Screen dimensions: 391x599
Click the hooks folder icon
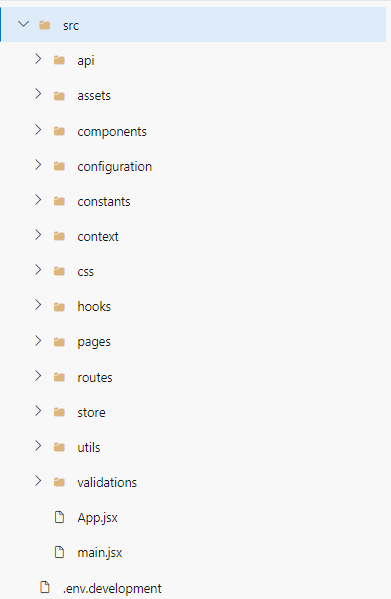pos(59,307)
